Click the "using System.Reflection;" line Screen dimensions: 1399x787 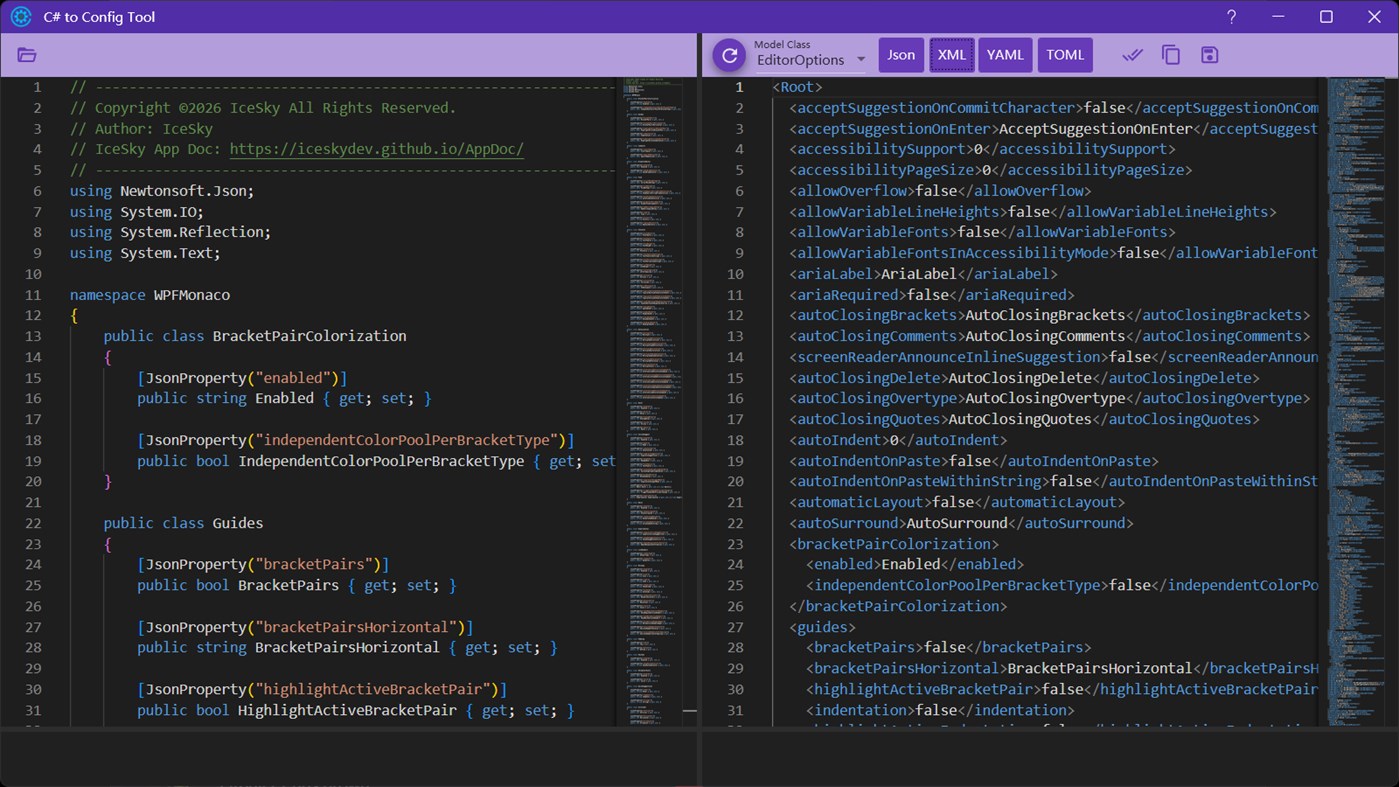170,232
